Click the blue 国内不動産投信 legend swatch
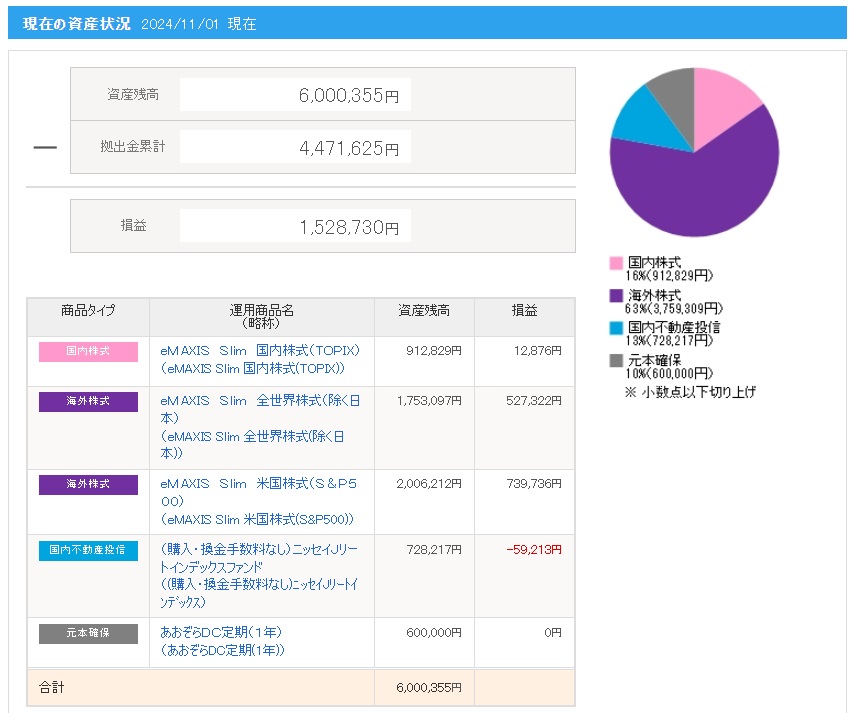The width and height of the screenshot is (856, 713). (x=616, y=328)
